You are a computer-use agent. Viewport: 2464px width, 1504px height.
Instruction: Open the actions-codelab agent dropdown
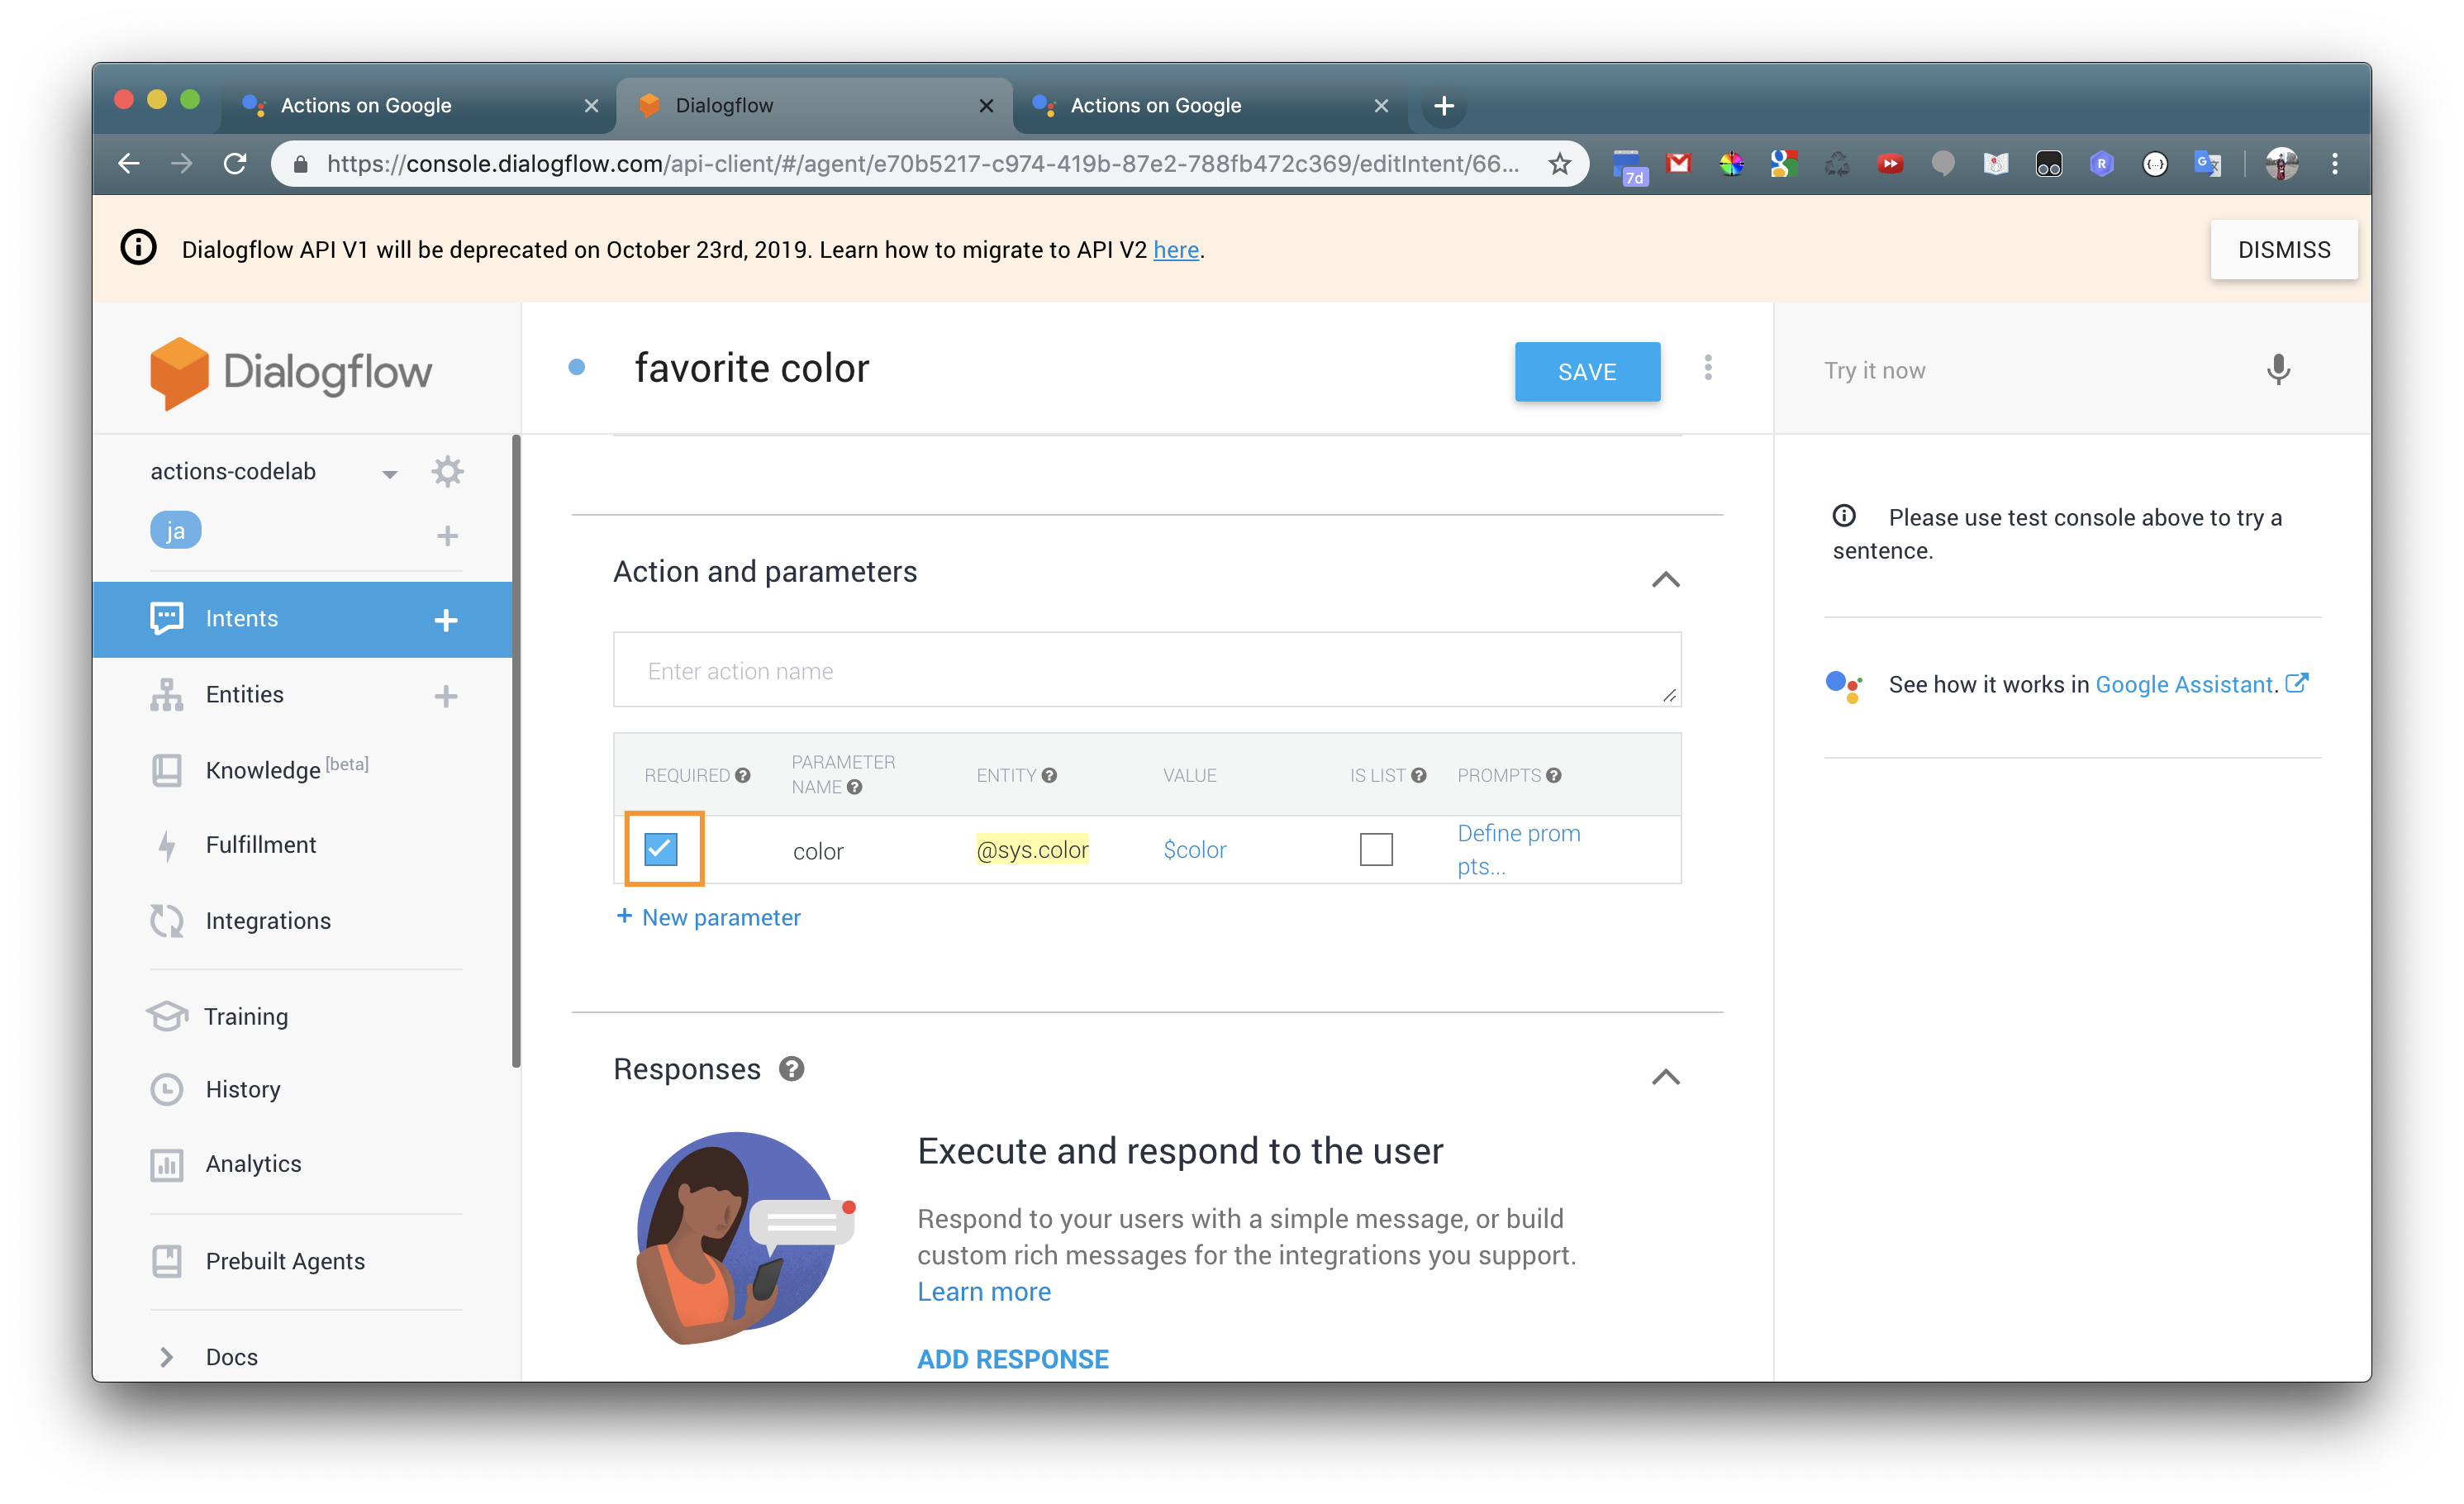389,473
